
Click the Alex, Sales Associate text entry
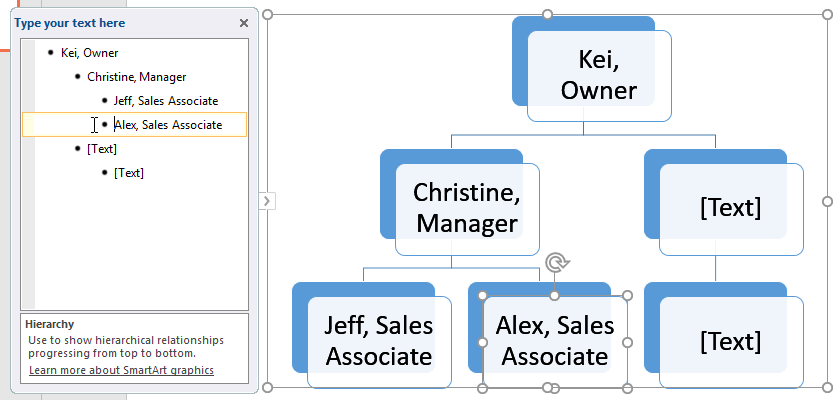pos(167,125)
